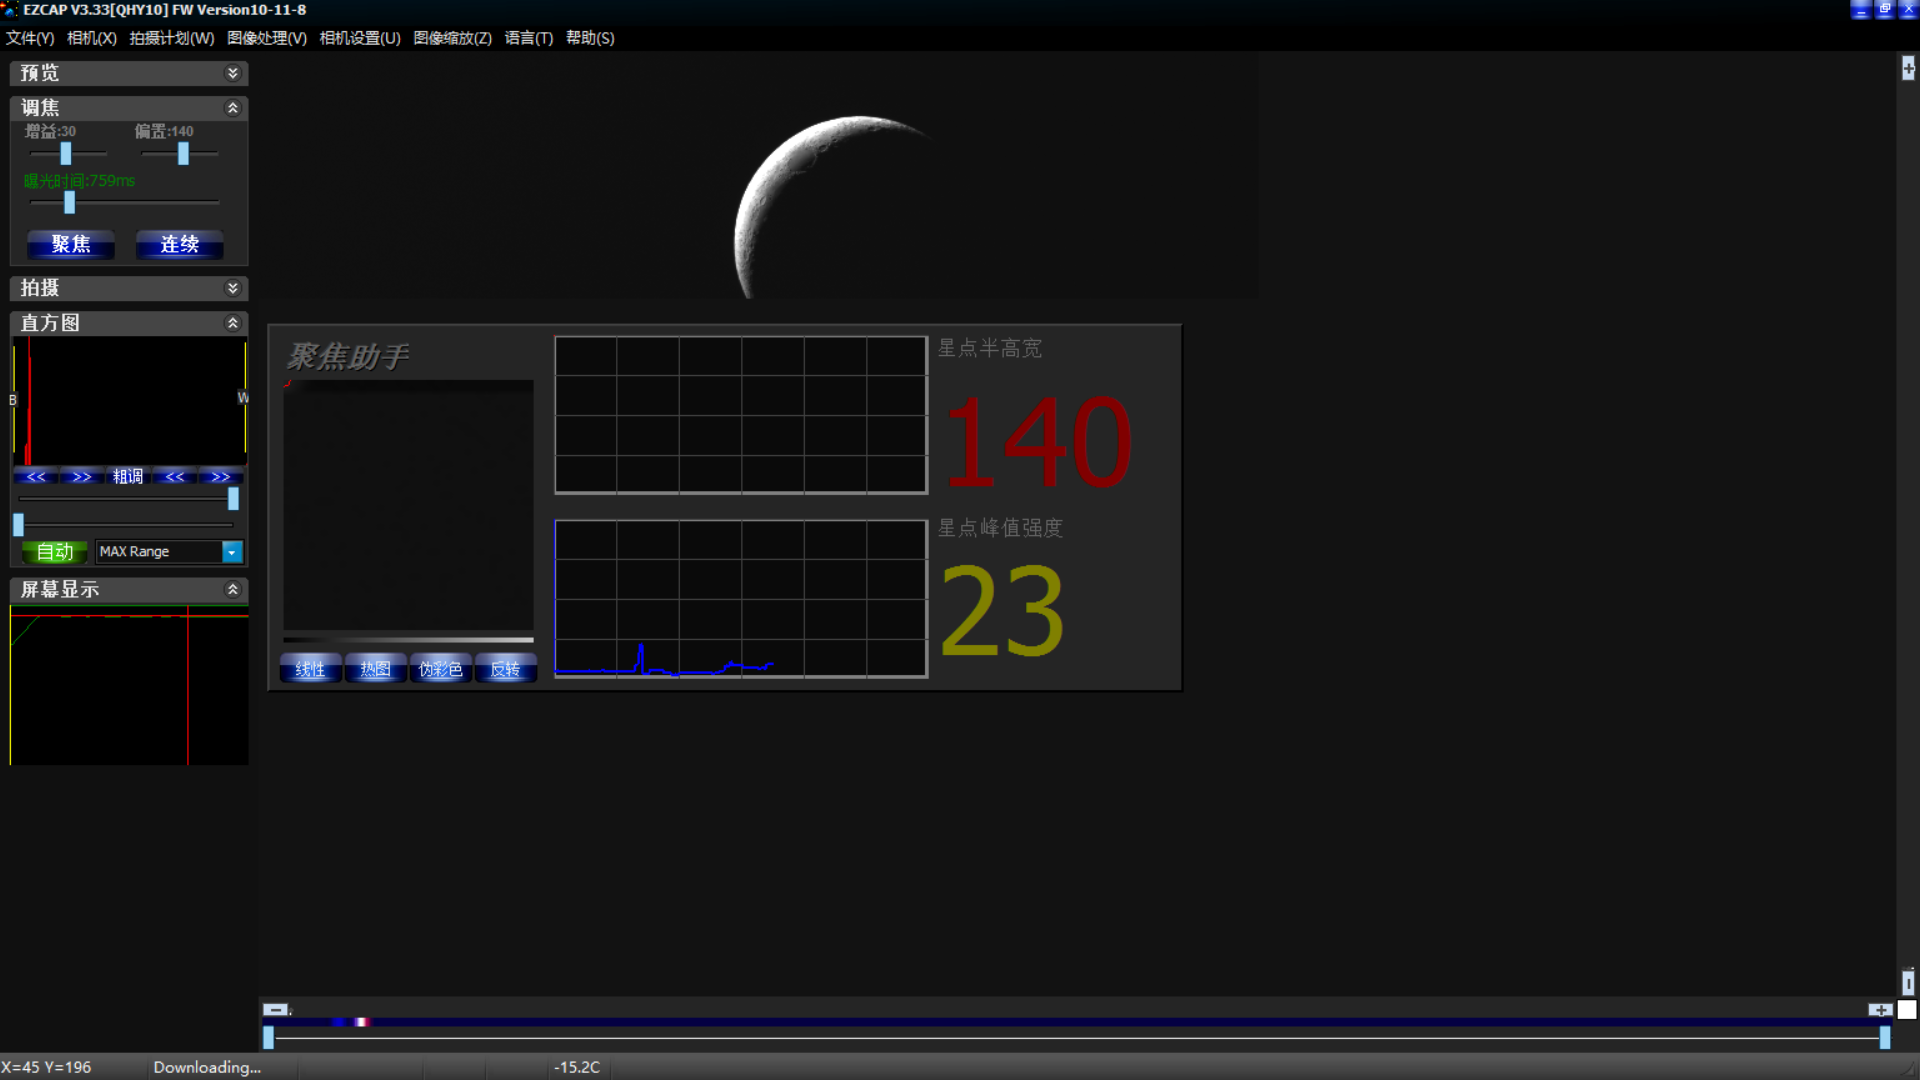This screenshot has height=1080, width=1920.
Task: Expand the 拍摄 panel chevron
Action: click(233, 288)
